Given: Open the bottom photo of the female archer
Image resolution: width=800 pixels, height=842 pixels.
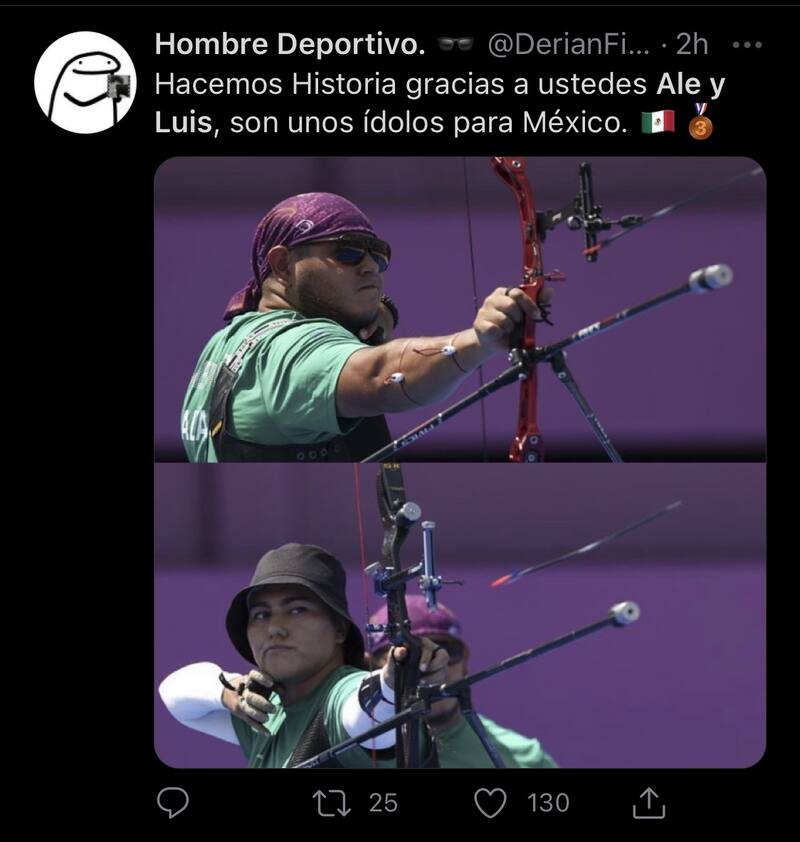Looking at the screenshot, I should point(459,616).
